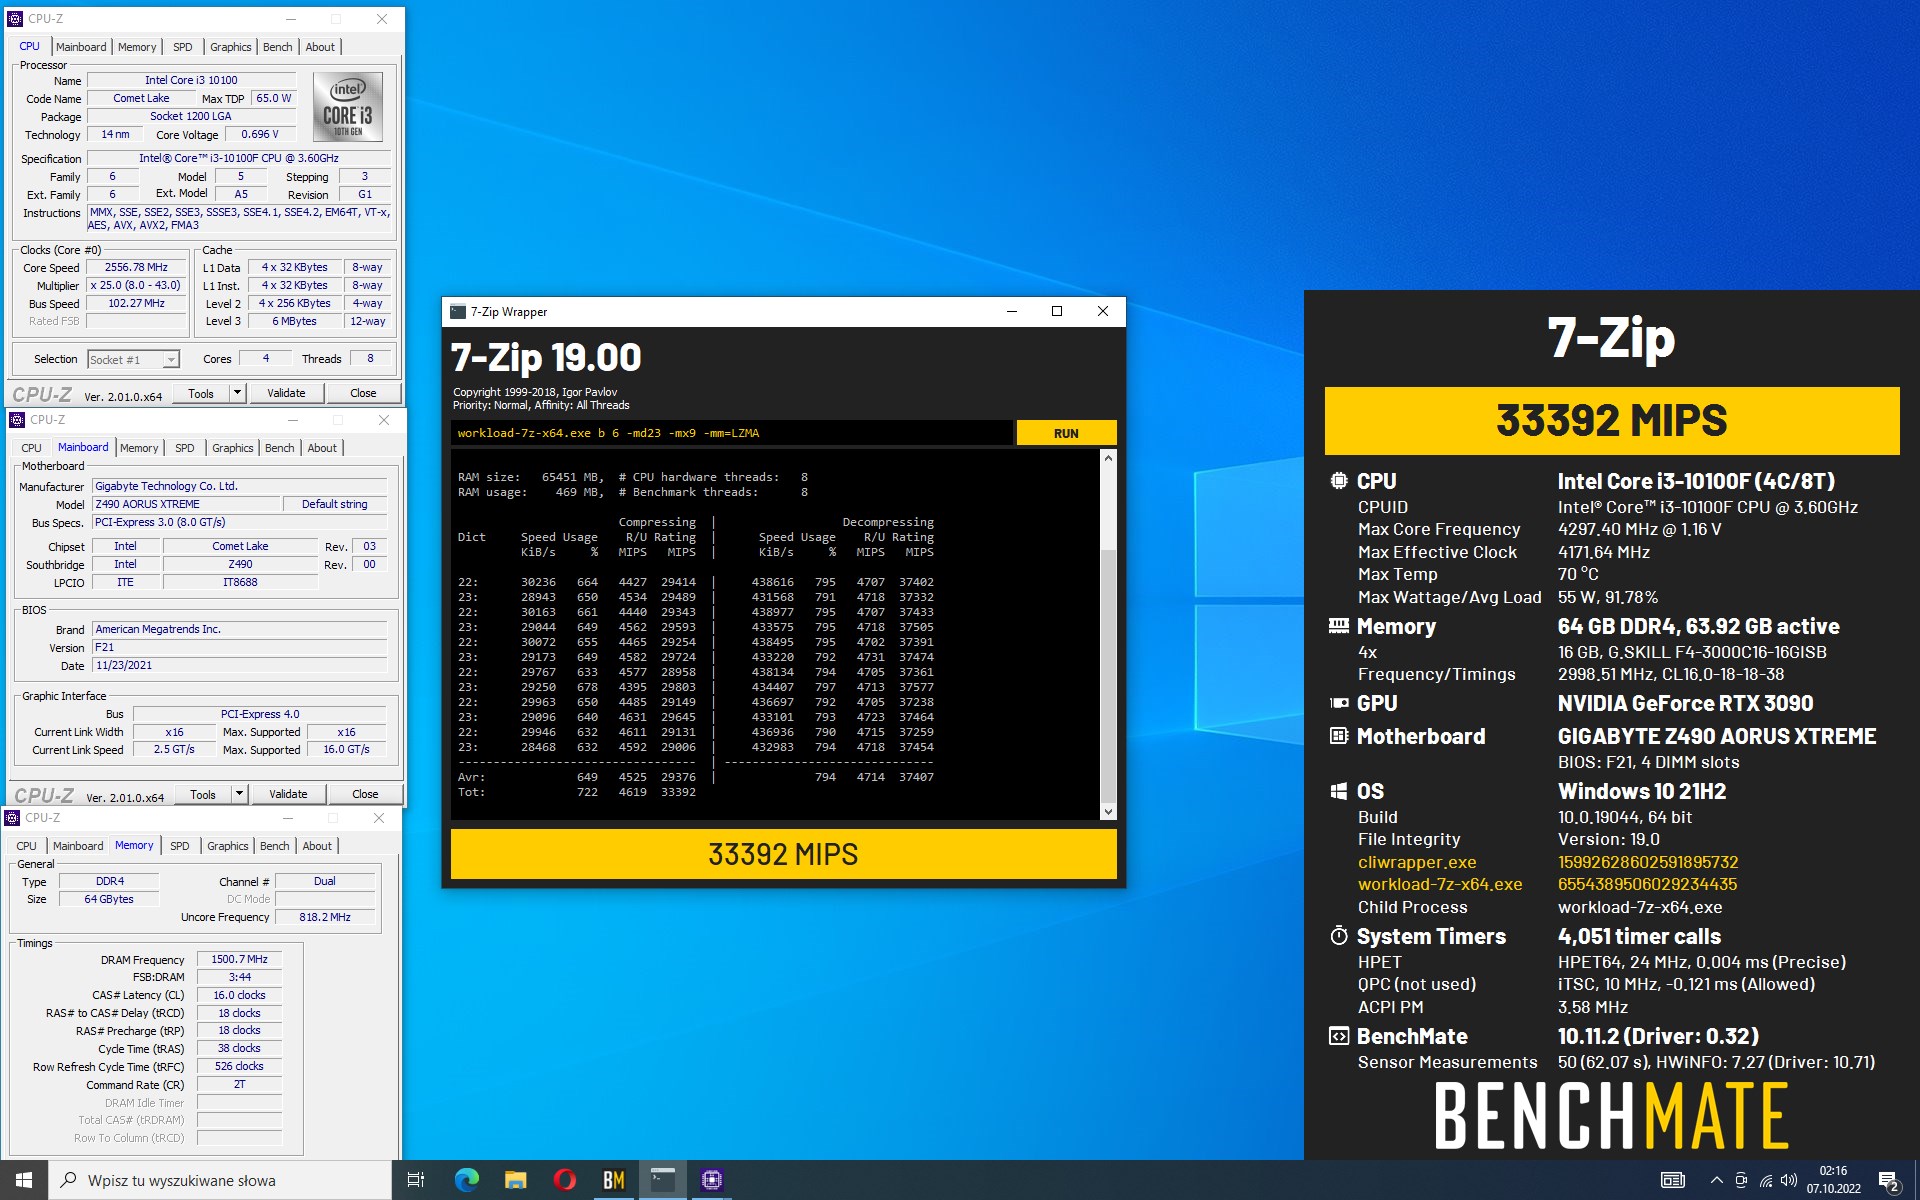1920x1200 pixels.
Task: Open Task View in taskbar
Action: coord(416,1180)
